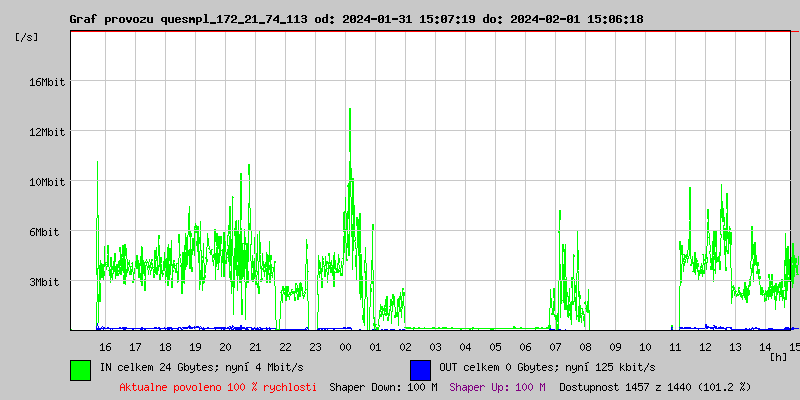Click the 10Mbit y-axis label

click(x=48, y=182)
